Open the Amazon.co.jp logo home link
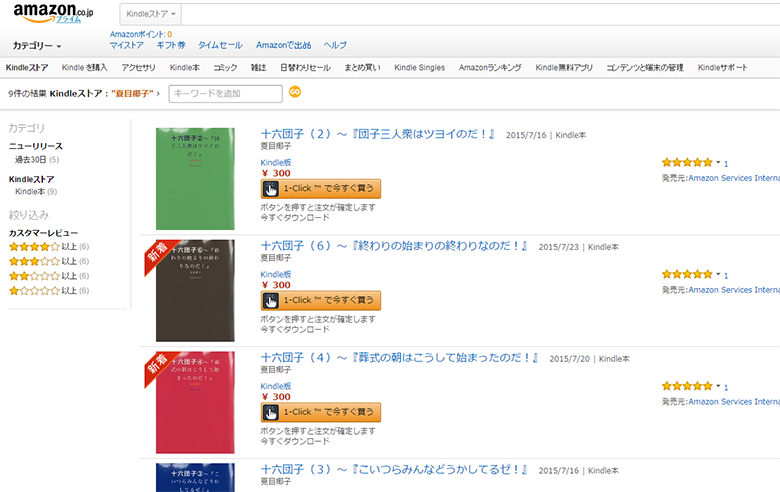780x492 pixels. point(53,13)
